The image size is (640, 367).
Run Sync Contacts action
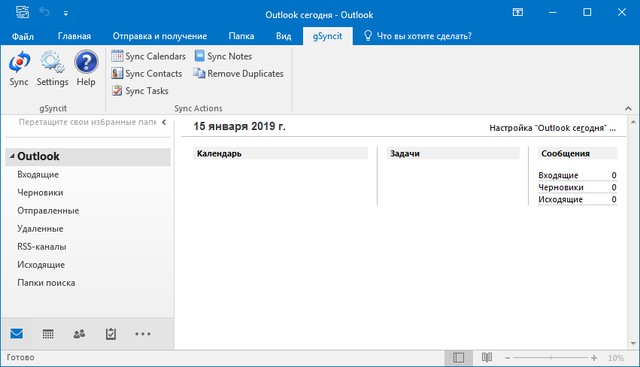click(147, 73)
